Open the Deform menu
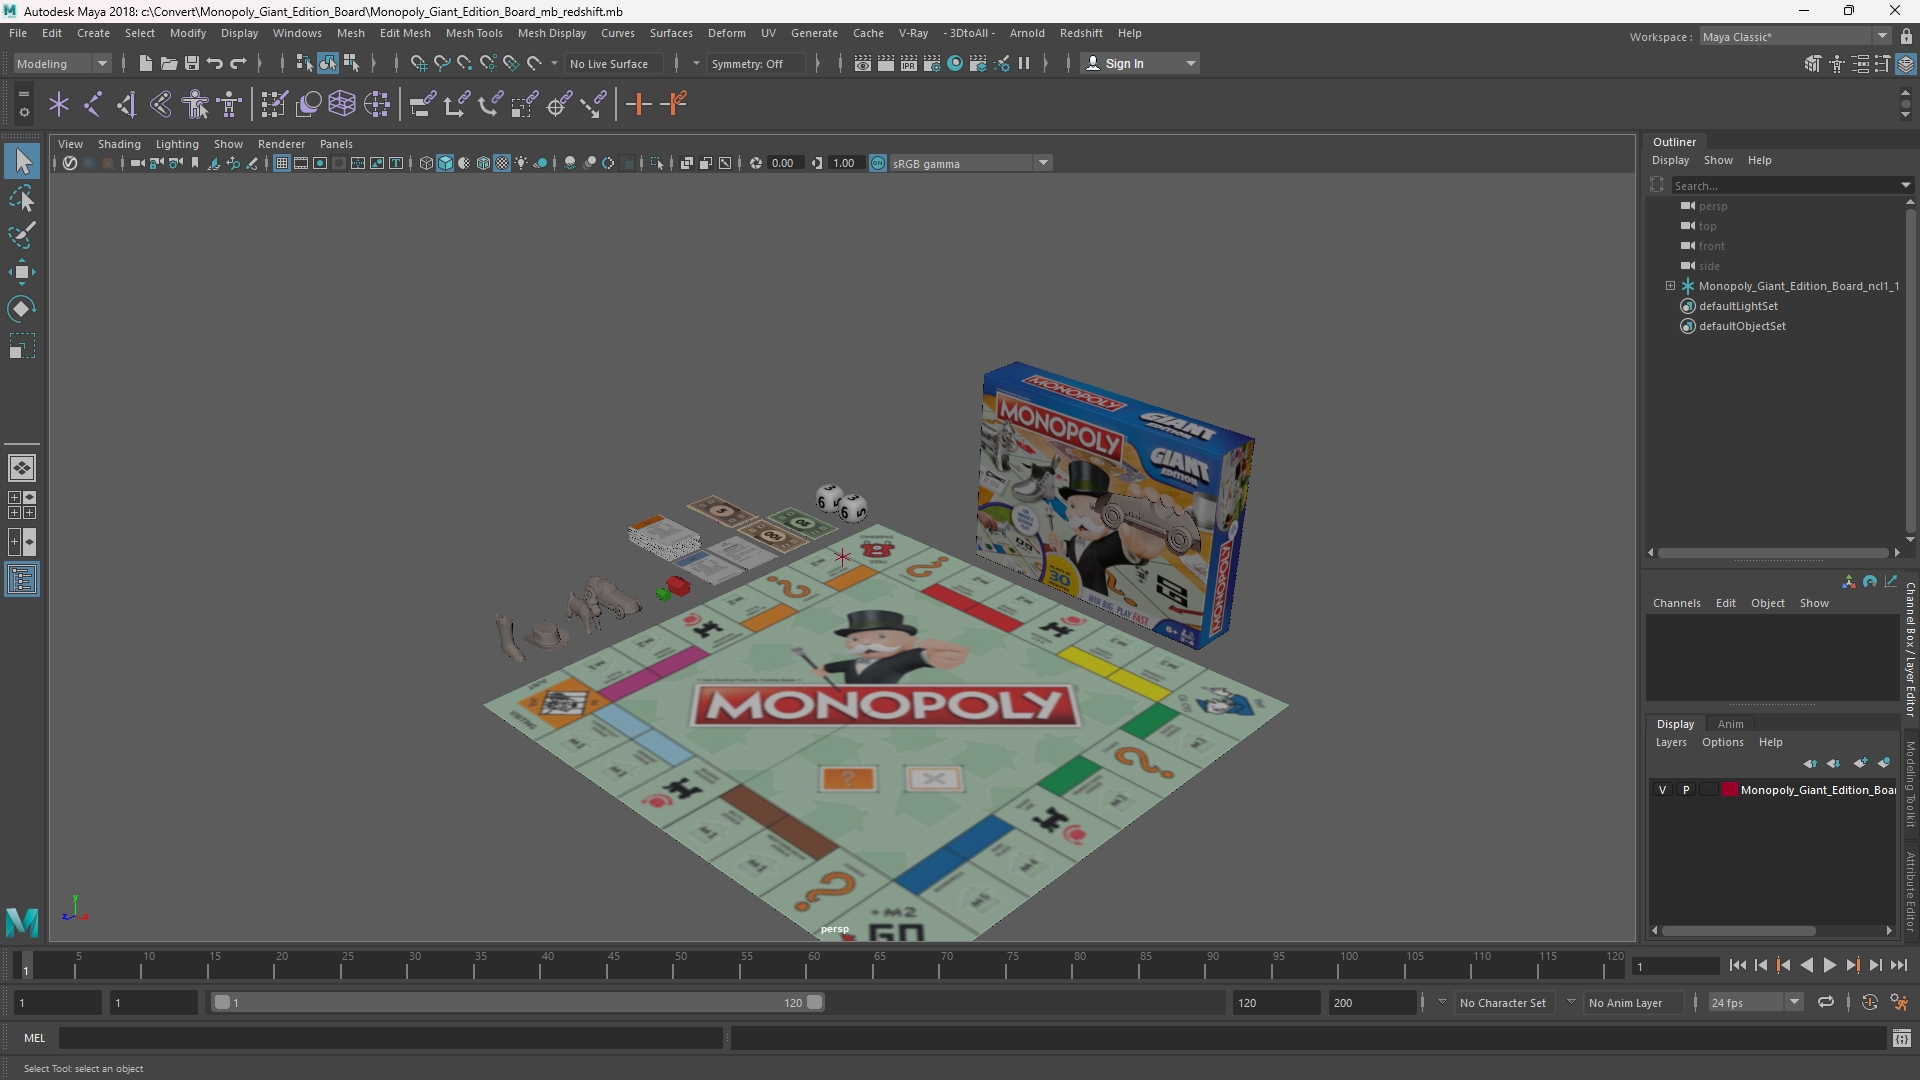The image size is (1920, 1080). 726,33
